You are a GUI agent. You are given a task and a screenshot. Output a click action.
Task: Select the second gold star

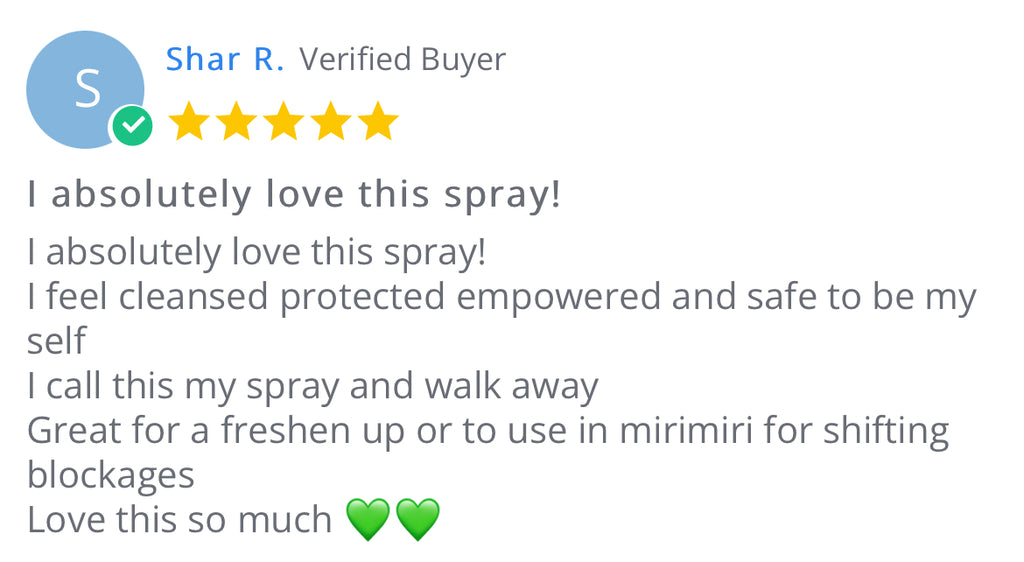point(236,121)
